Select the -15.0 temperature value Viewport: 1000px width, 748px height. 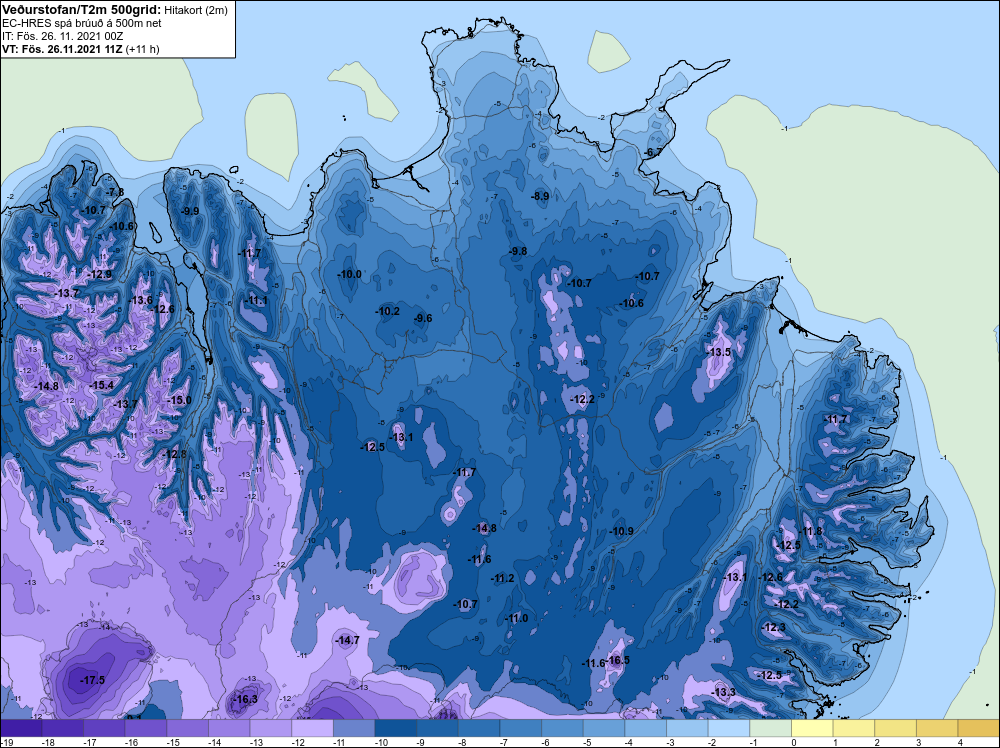pyautogui.click(x=180, y=400)
